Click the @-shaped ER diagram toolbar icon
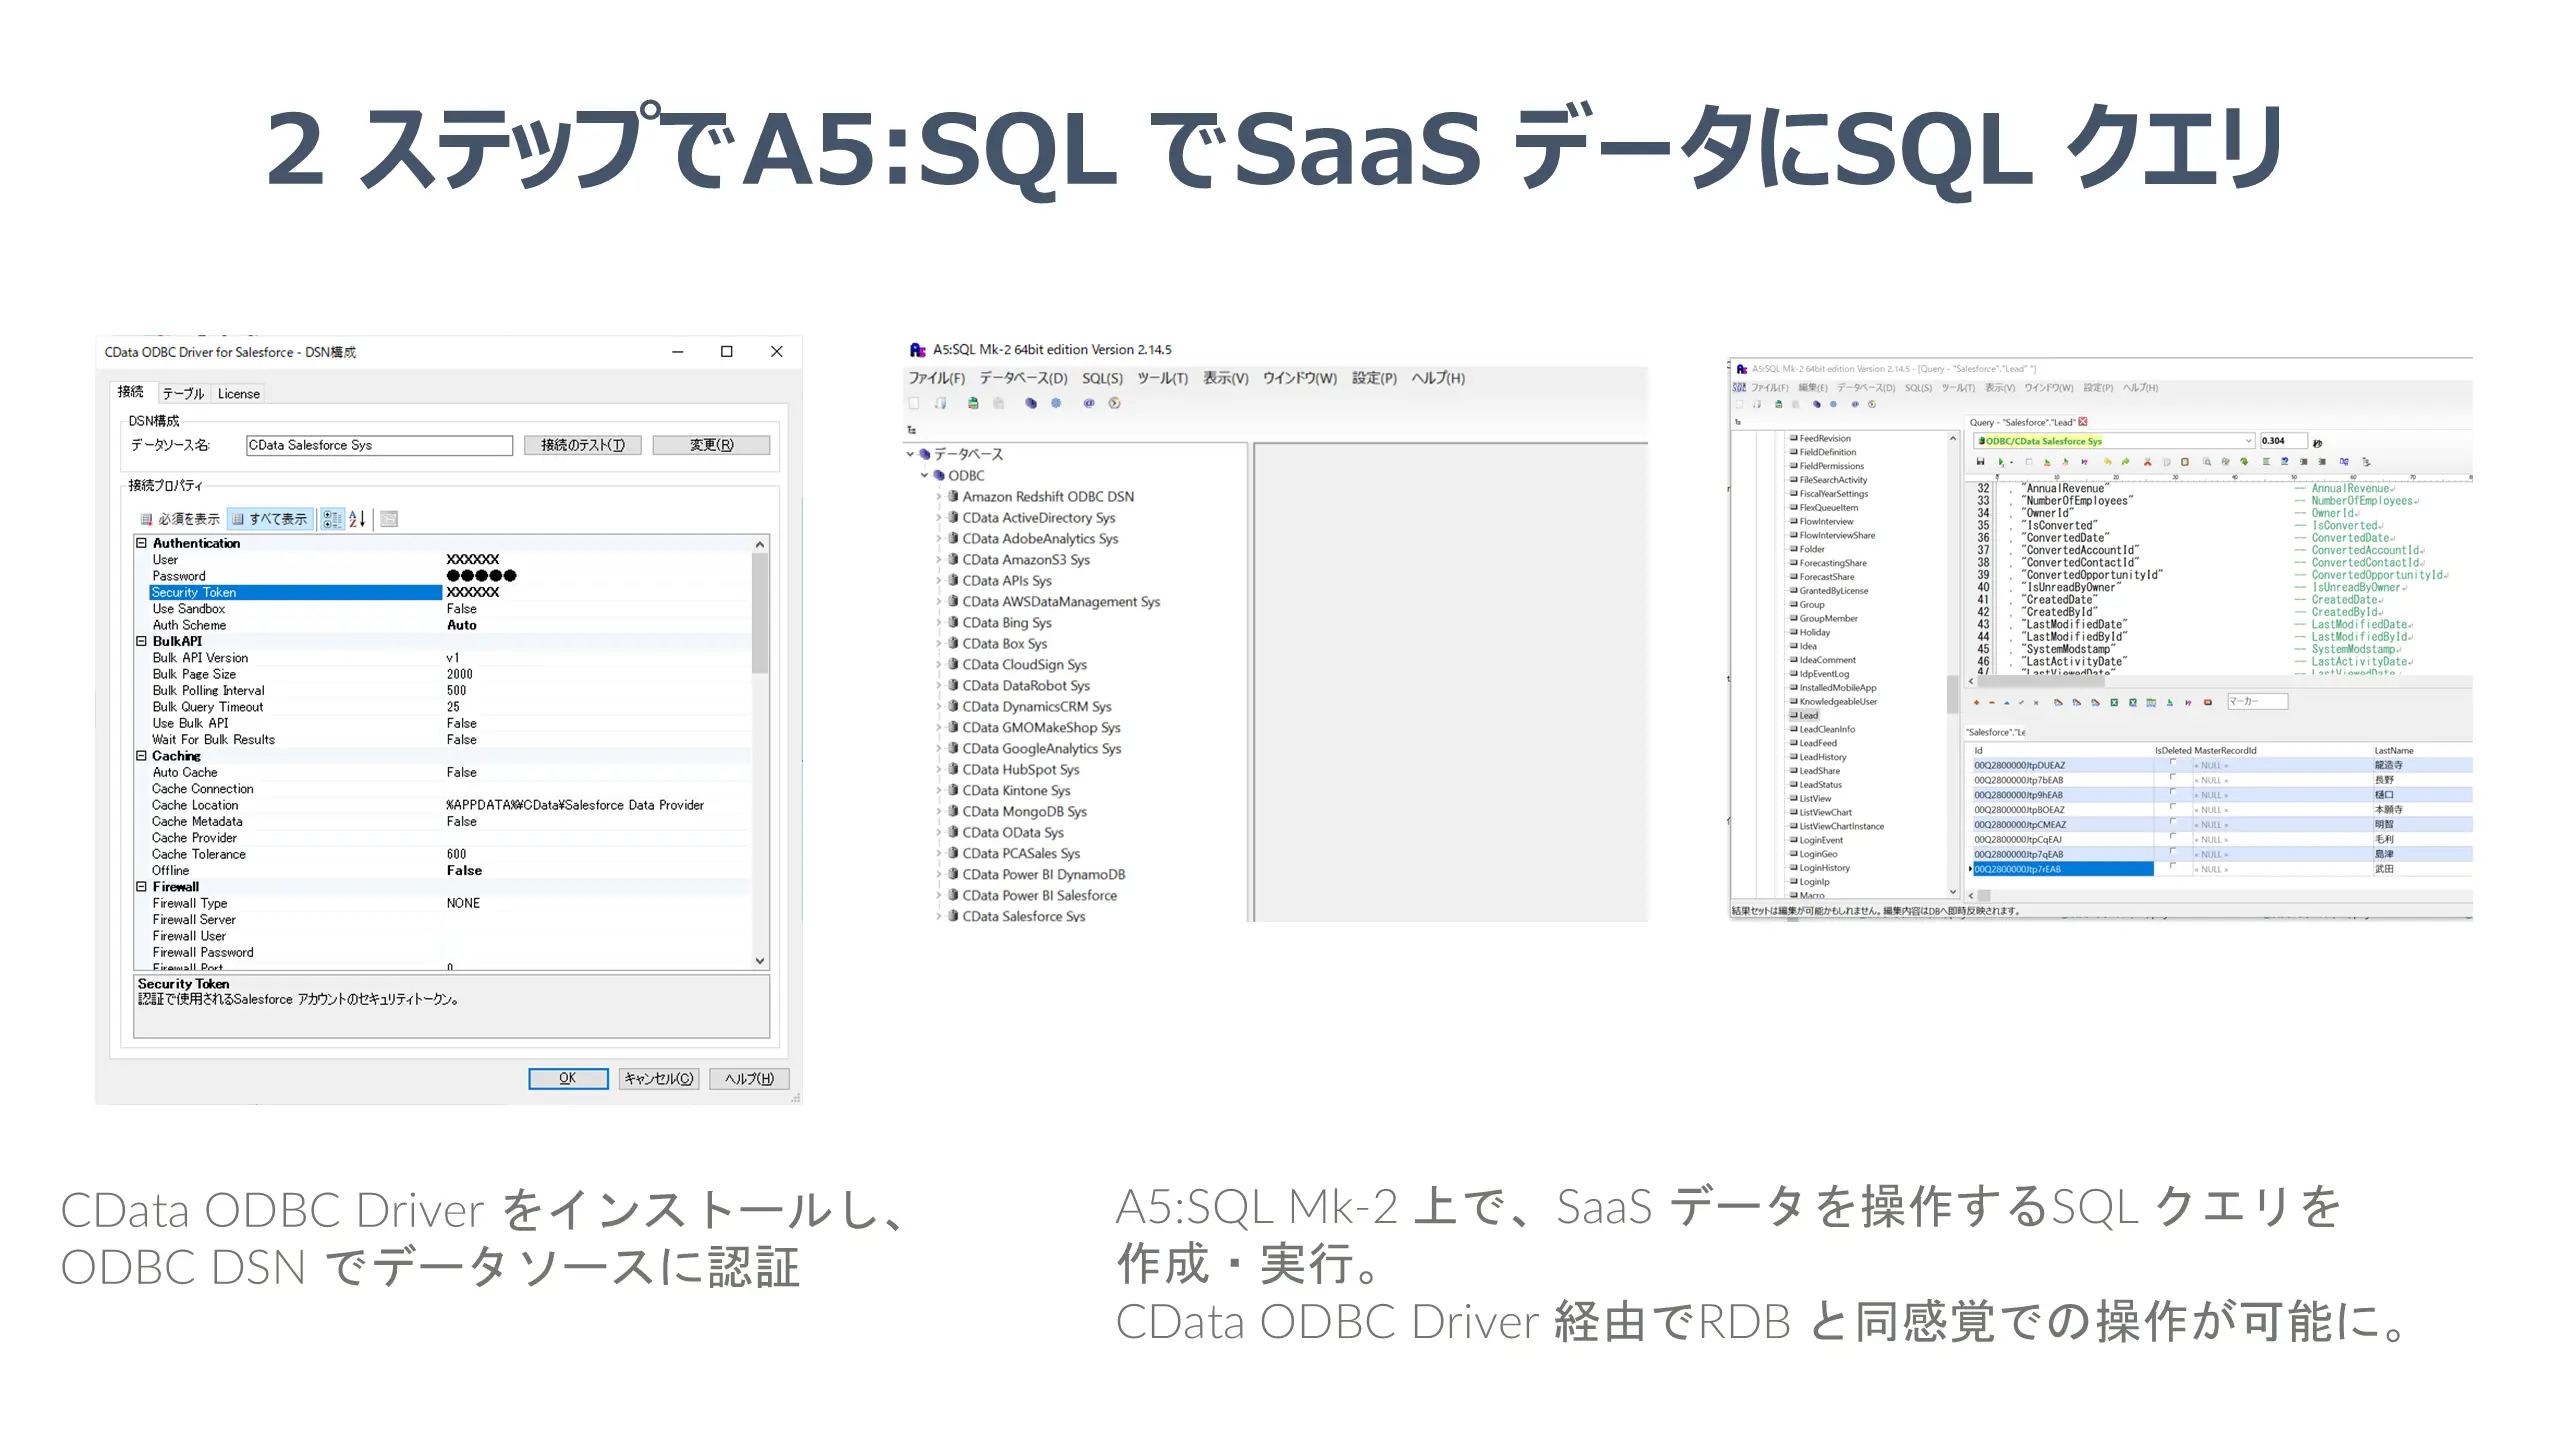Viewport: 2559px width, 1440px height. coord(1087,403)
